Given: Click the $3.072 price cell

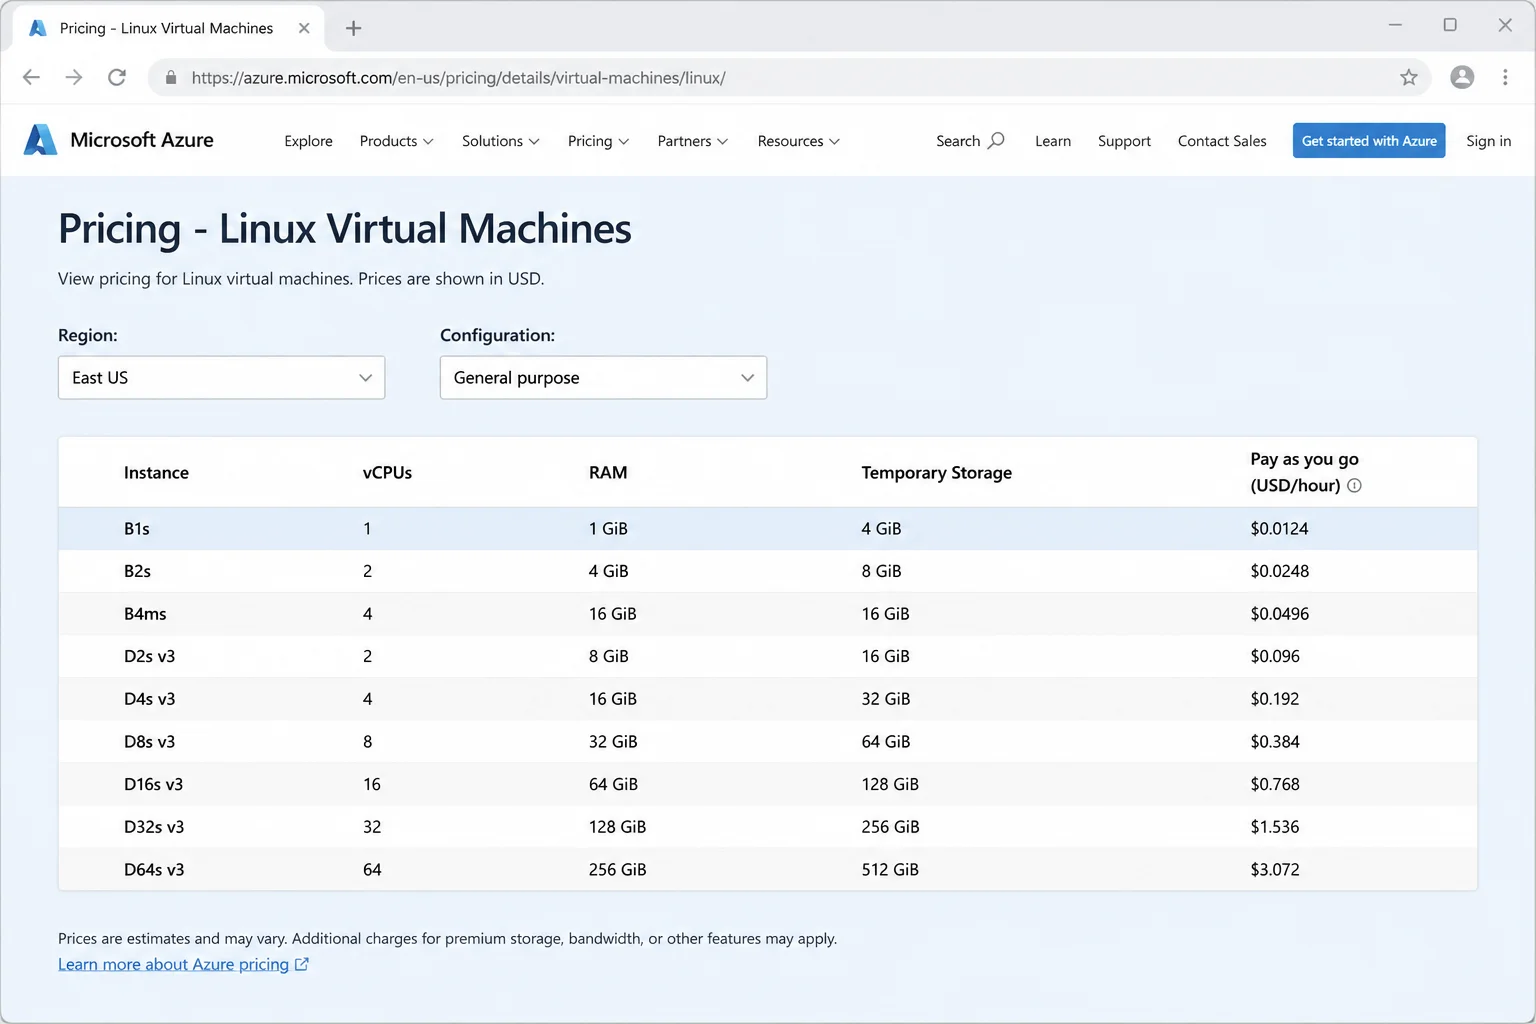Looking at the screenshot, I should coord(1275,870).
